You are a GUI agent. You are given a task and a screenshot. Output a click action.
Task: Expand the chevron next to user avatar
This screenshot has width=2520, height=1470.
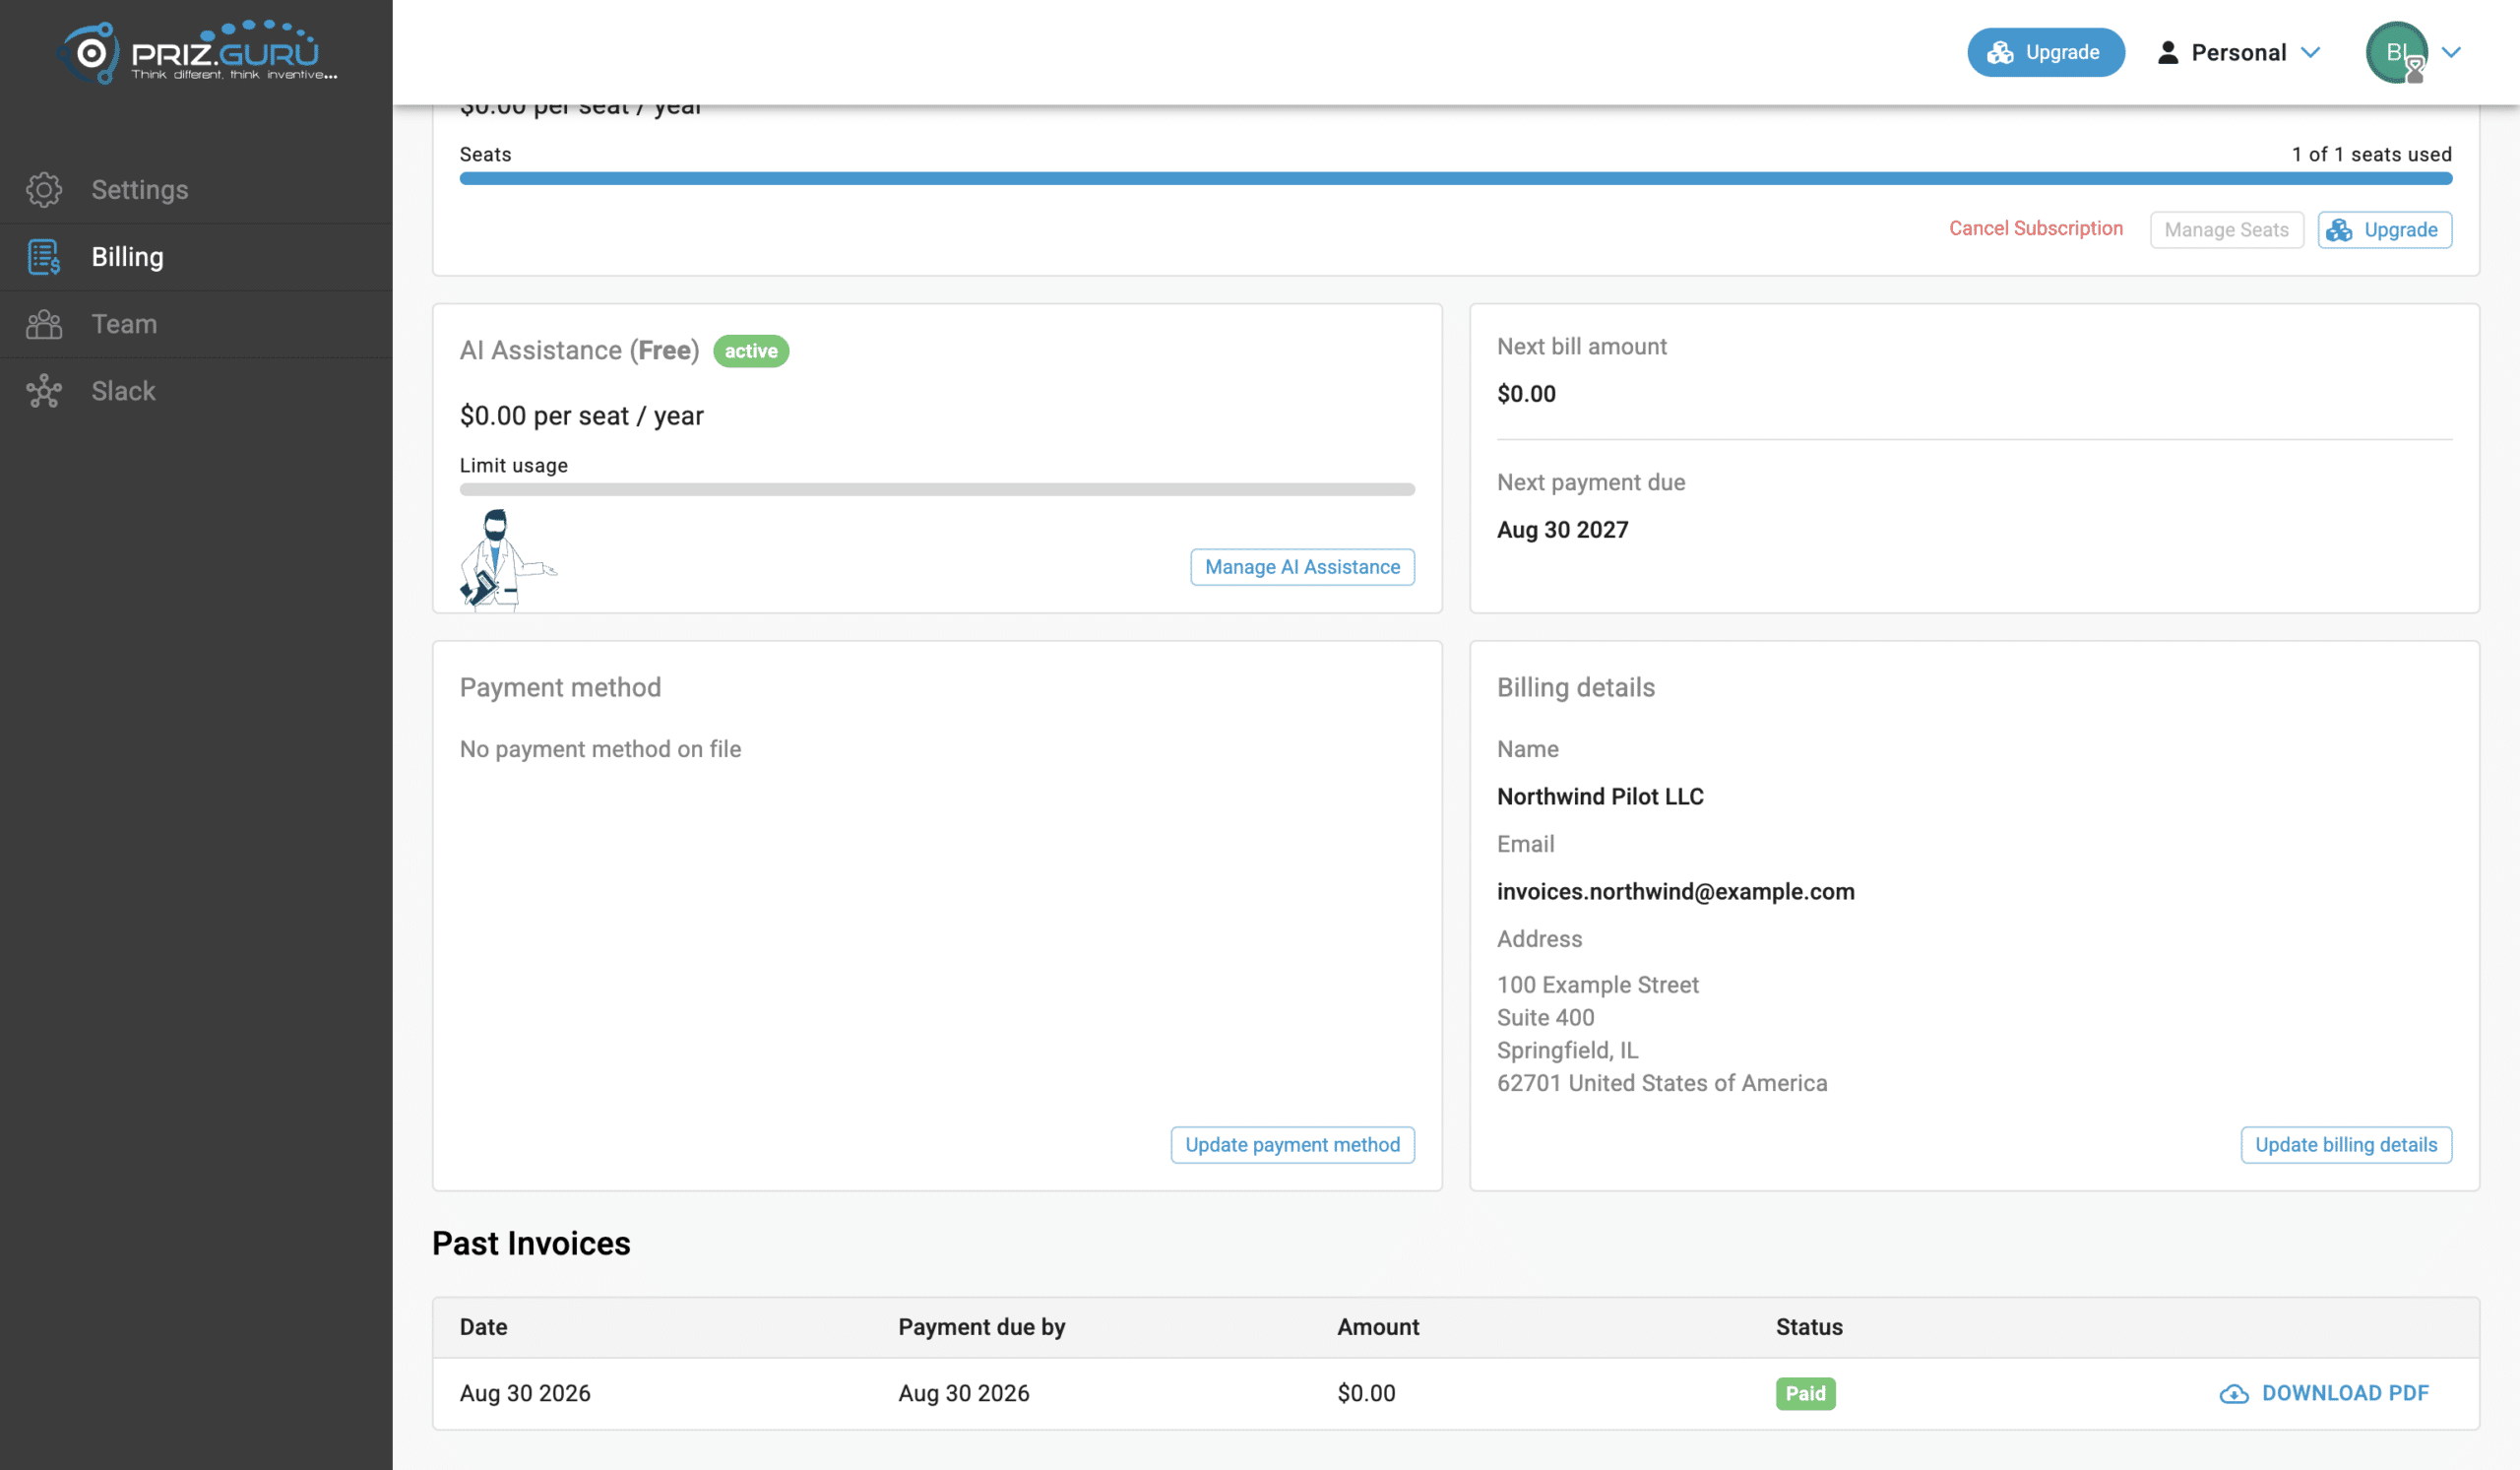(x=2451, y=52)
